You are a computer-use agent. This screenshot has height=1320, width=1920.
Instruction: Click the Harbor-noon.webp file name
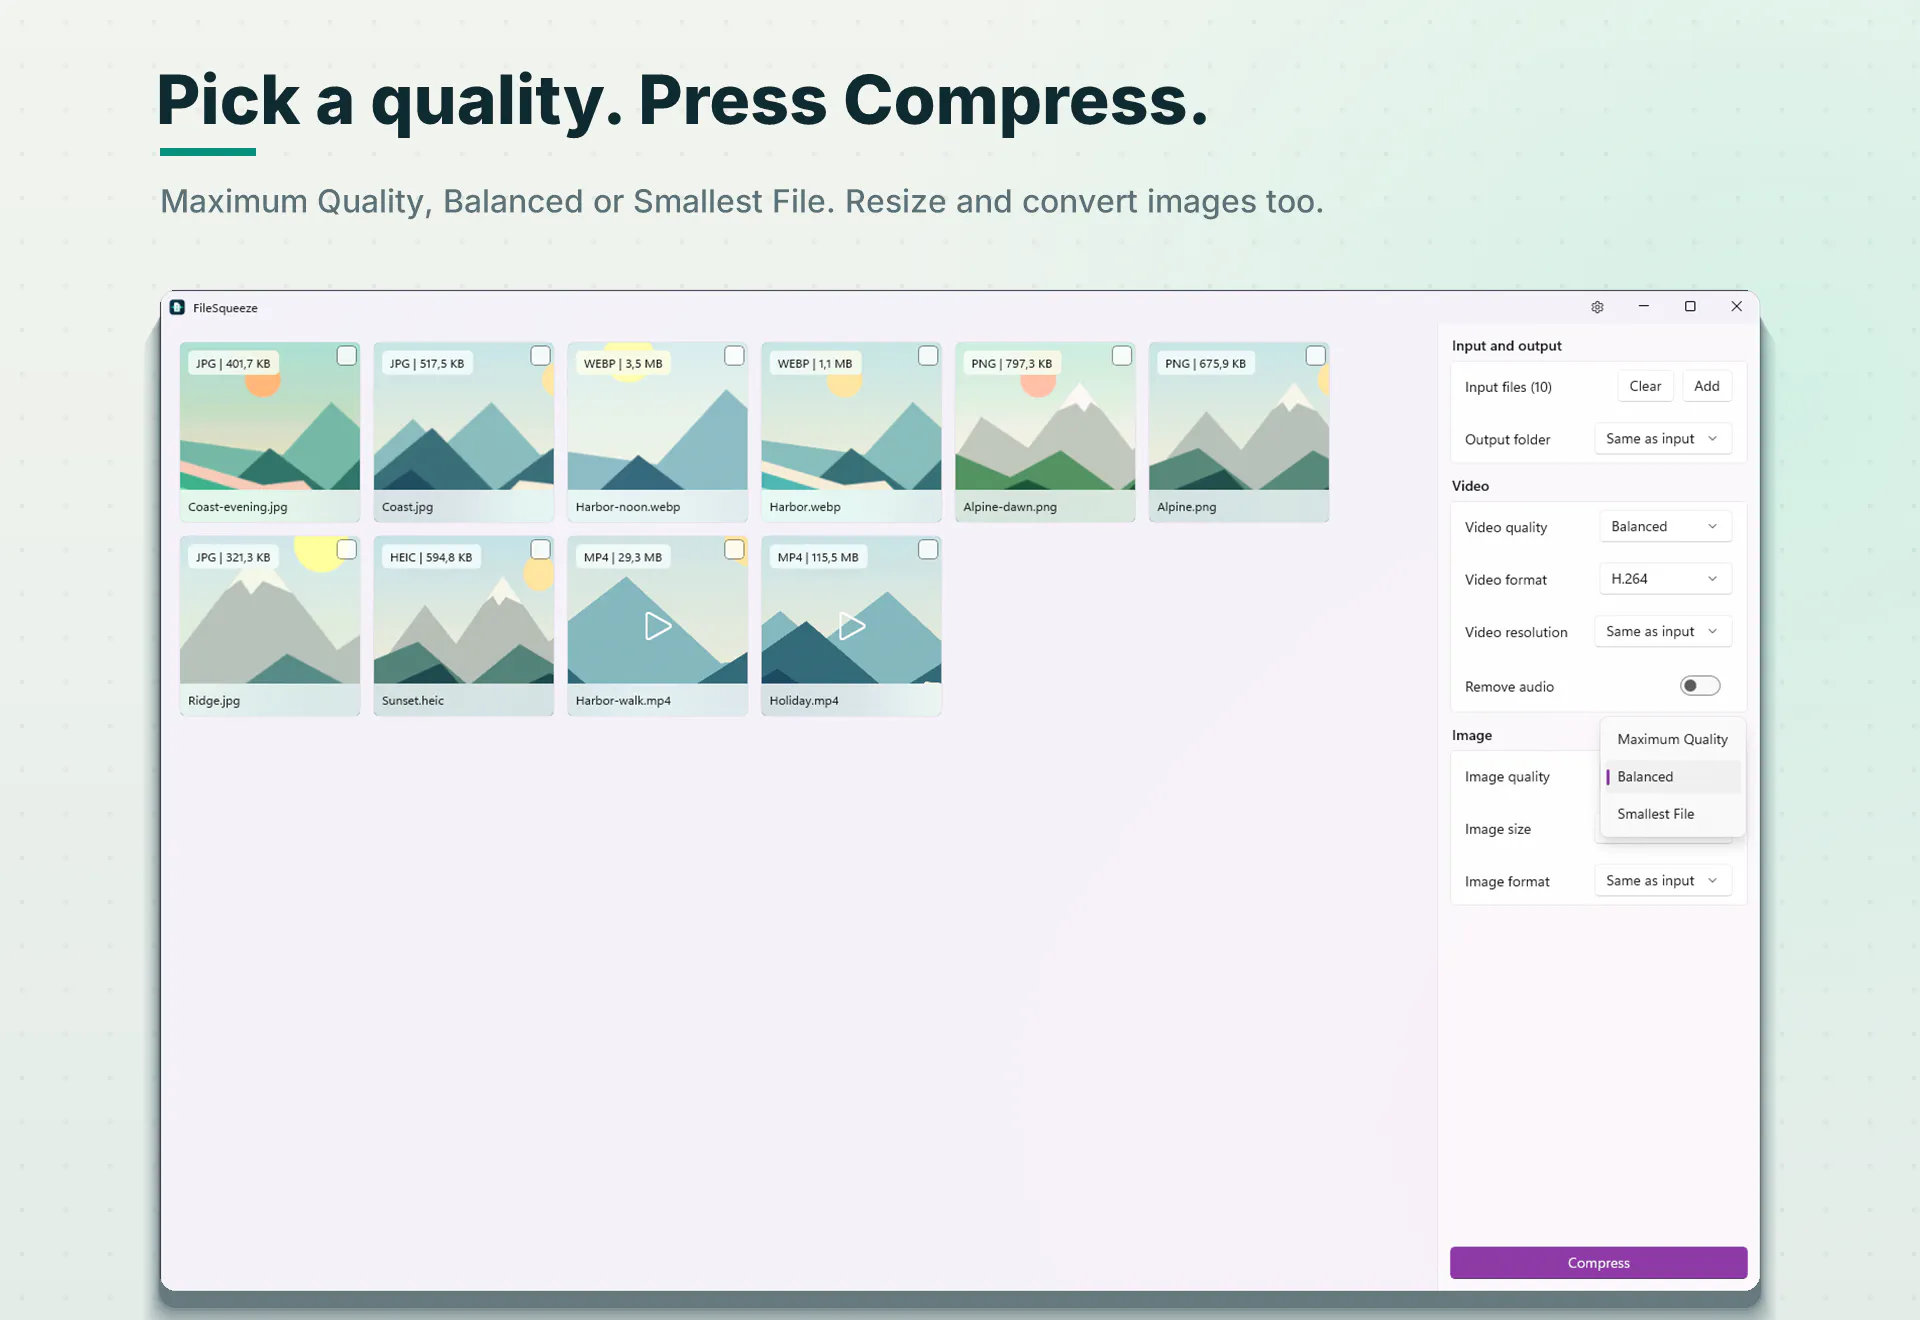(628, 507)
